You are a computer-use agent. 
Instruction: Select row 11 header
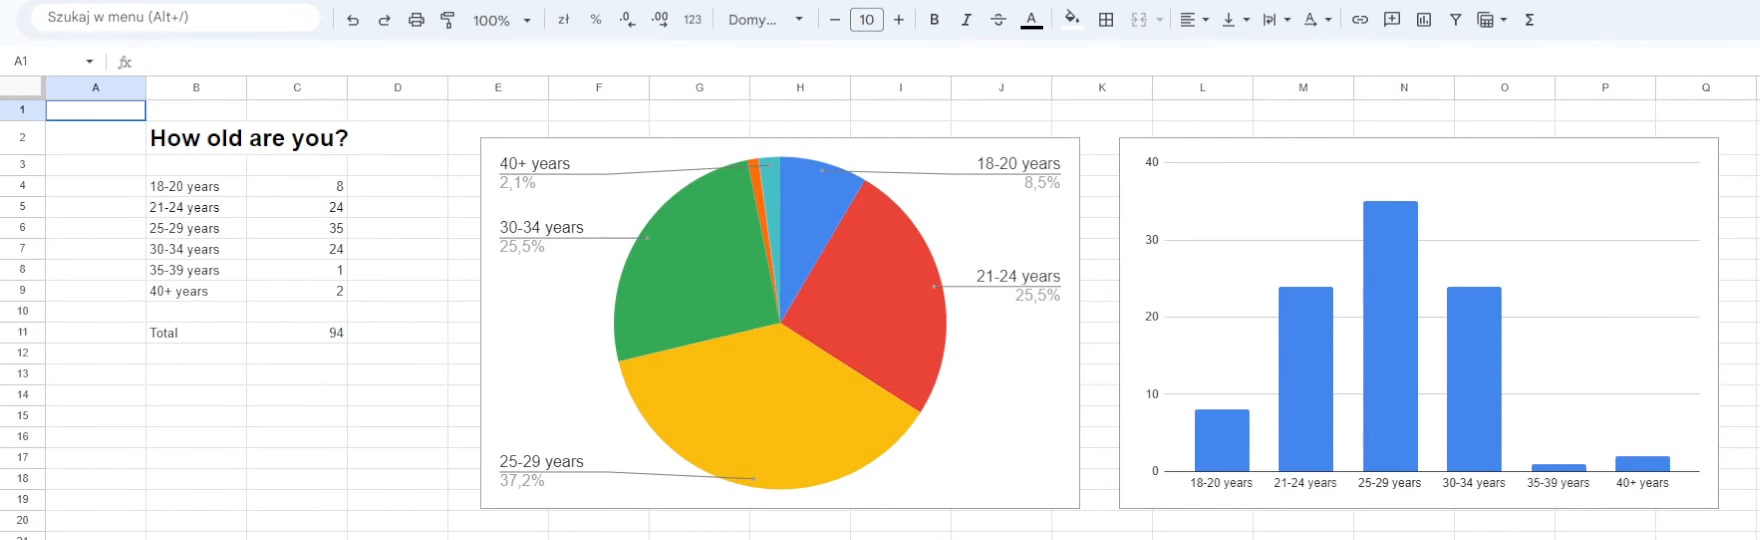[22, 332]
